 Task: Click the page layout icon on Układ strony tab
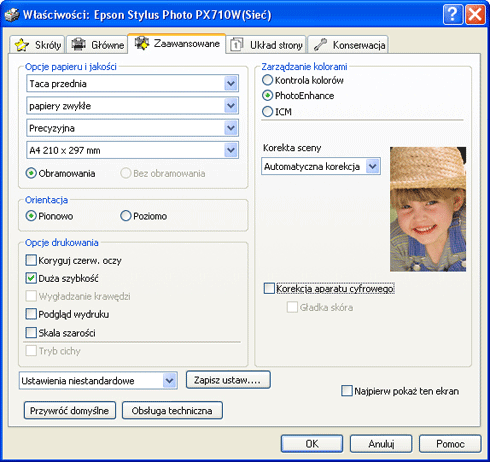[236, 44]
